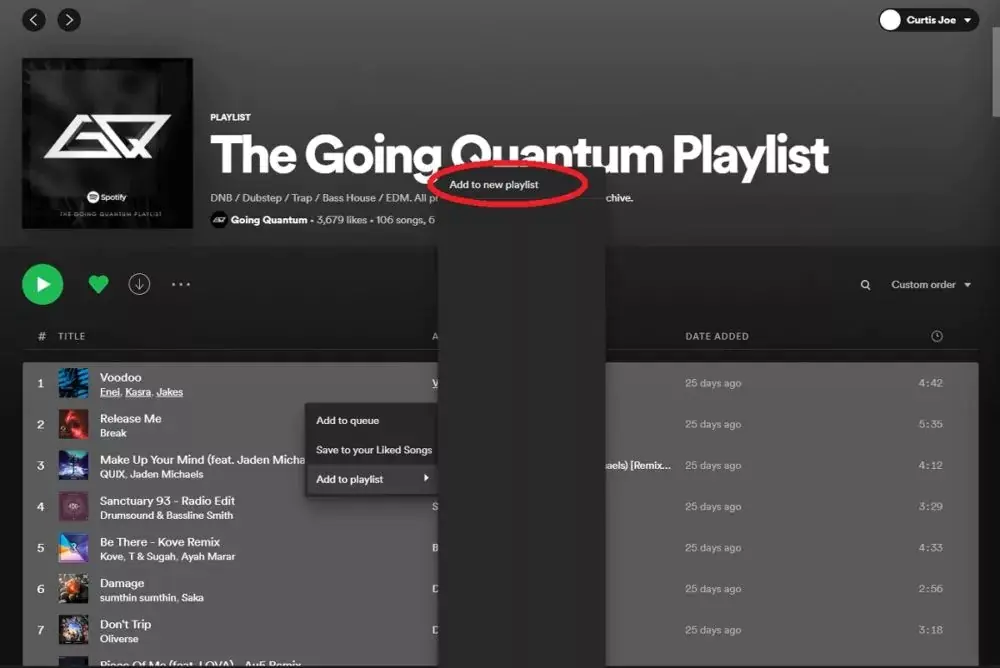
Task: Sort by the DATE ADDED column
Action: pos(717,336)
